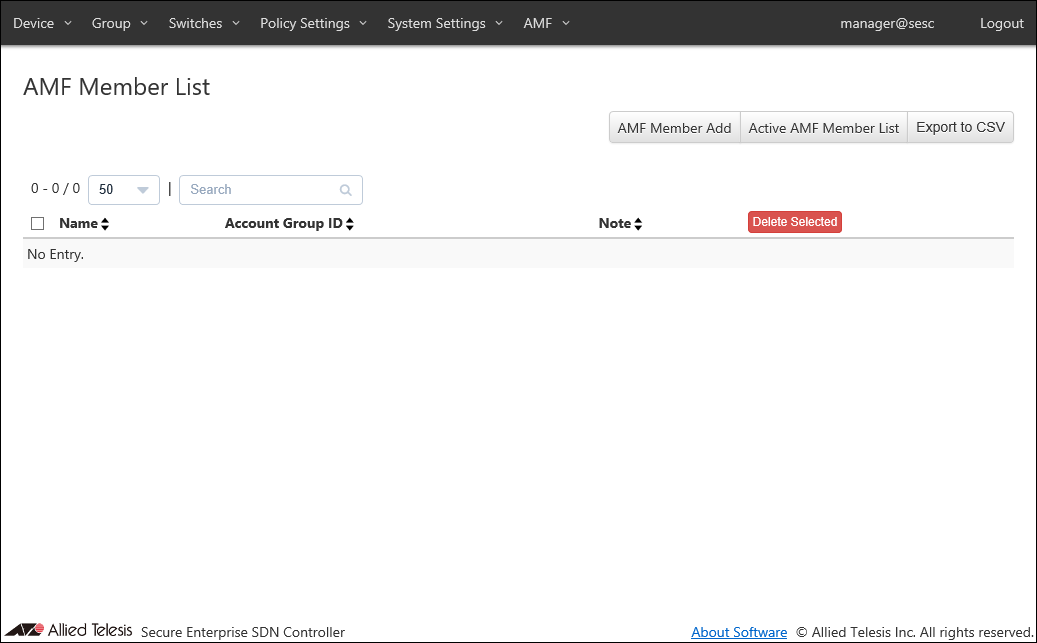Image resolution: width=1037 pixels, height=643 pixels.
Task: Tick the select-all checkbox in table header
Action: click(x=38, y=224)
